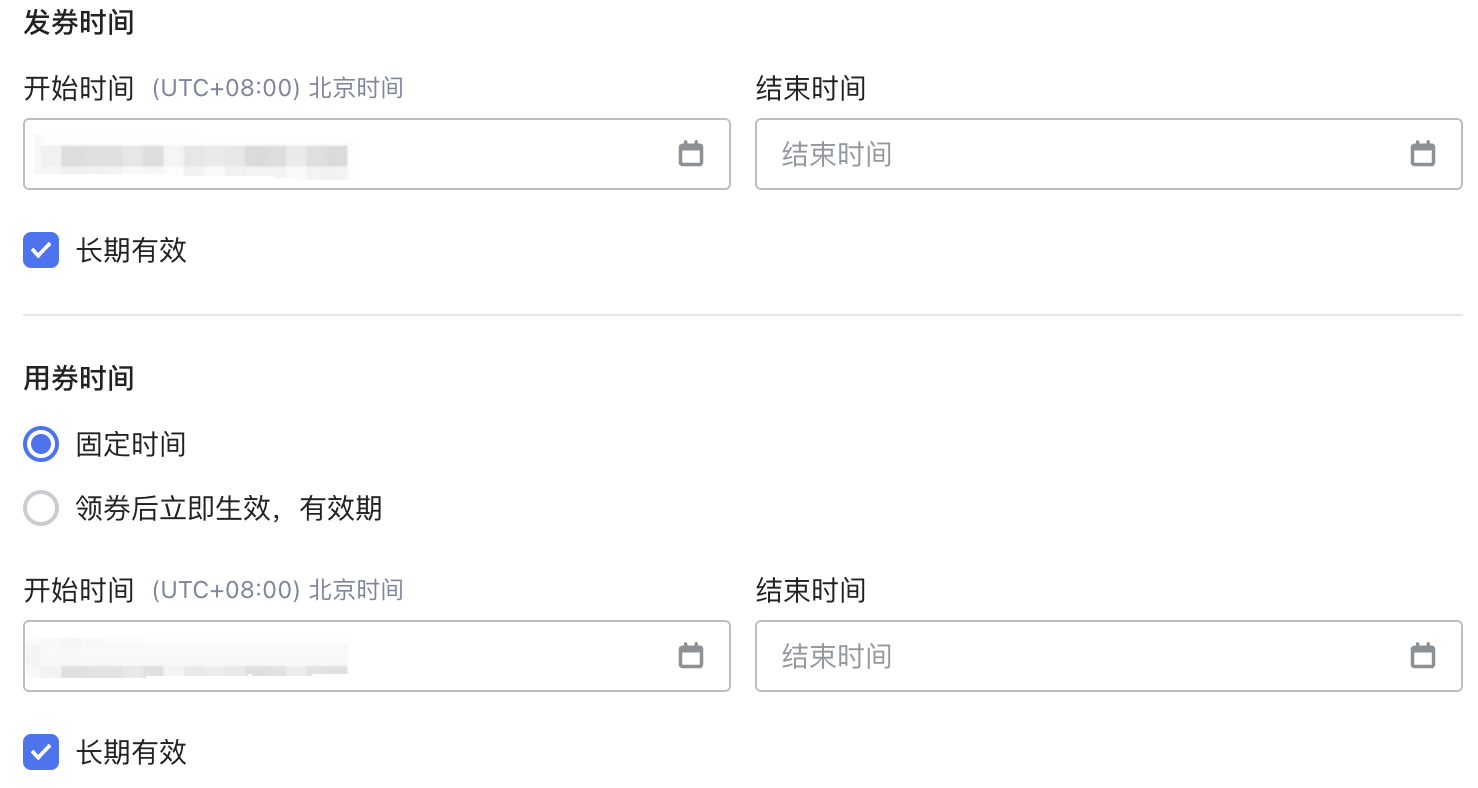This screenshot has width=1478, height=788.
Task: Open the end date picker for 用券时间
Action: click(1423, 656)
